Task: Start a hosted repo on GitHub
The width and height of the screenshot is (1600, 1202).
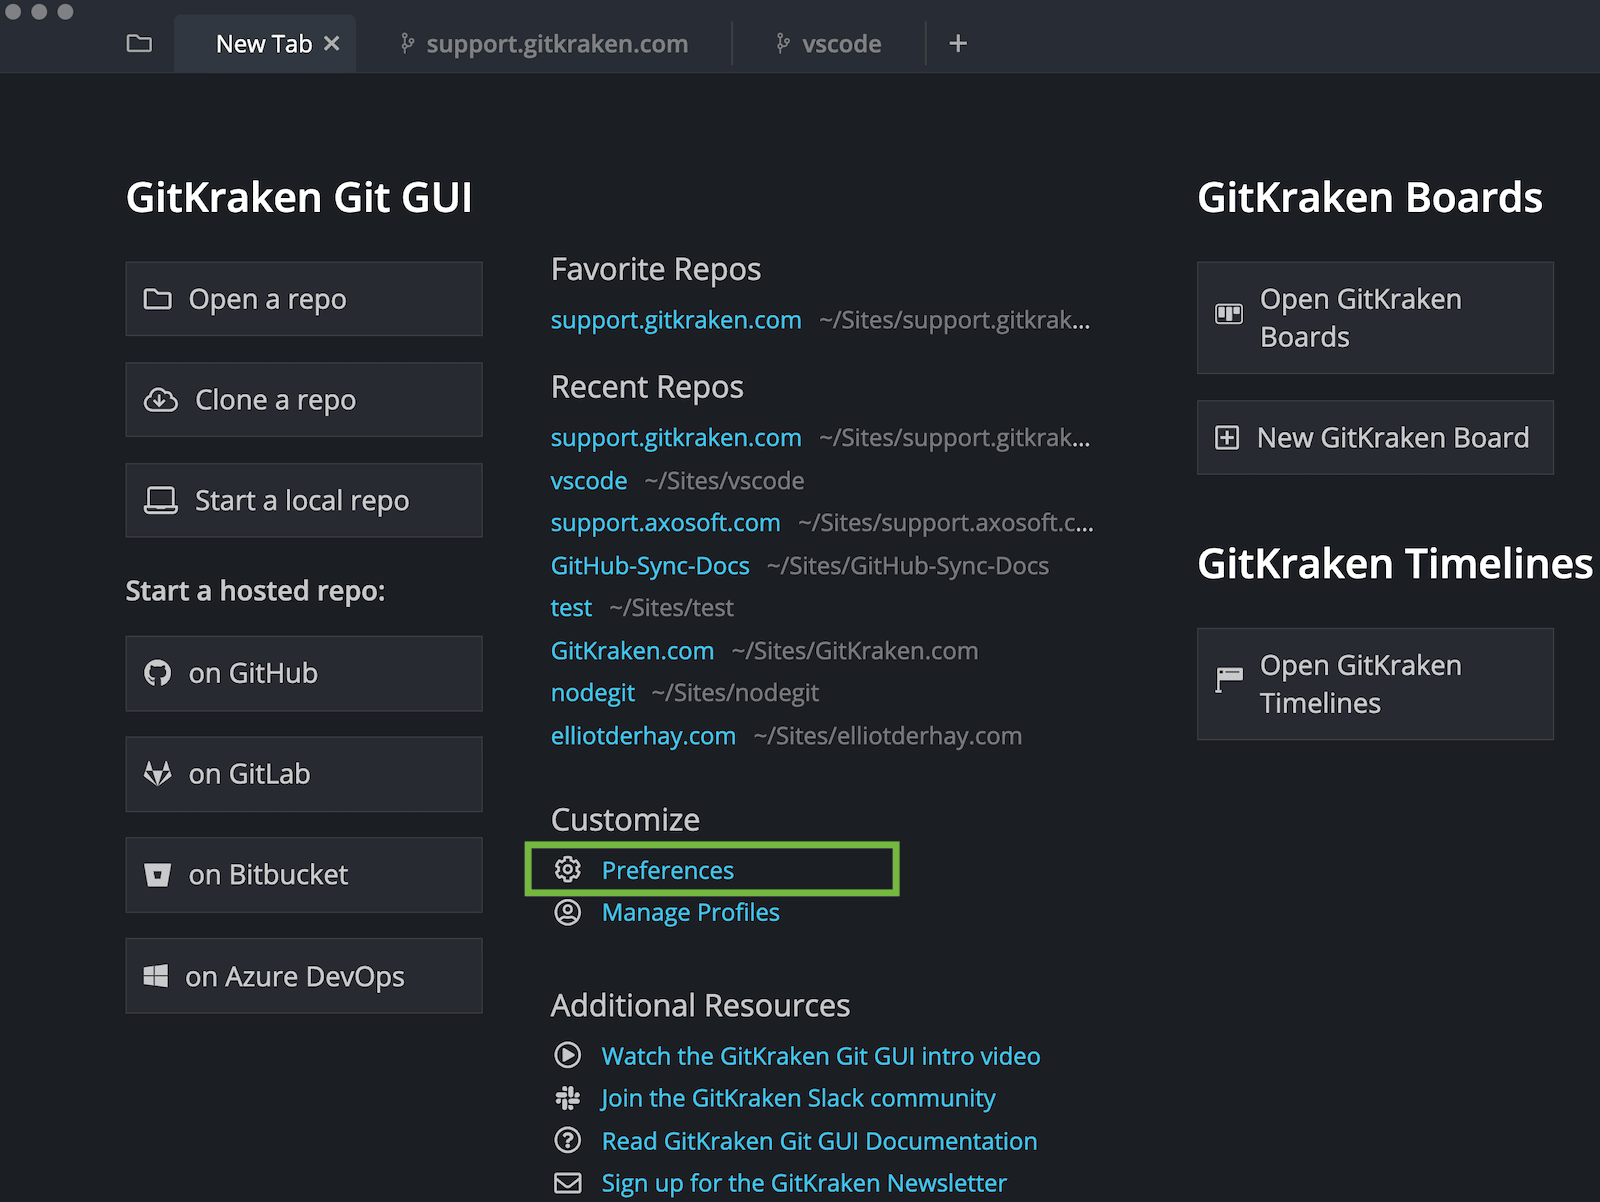Action: coord(303,673)
